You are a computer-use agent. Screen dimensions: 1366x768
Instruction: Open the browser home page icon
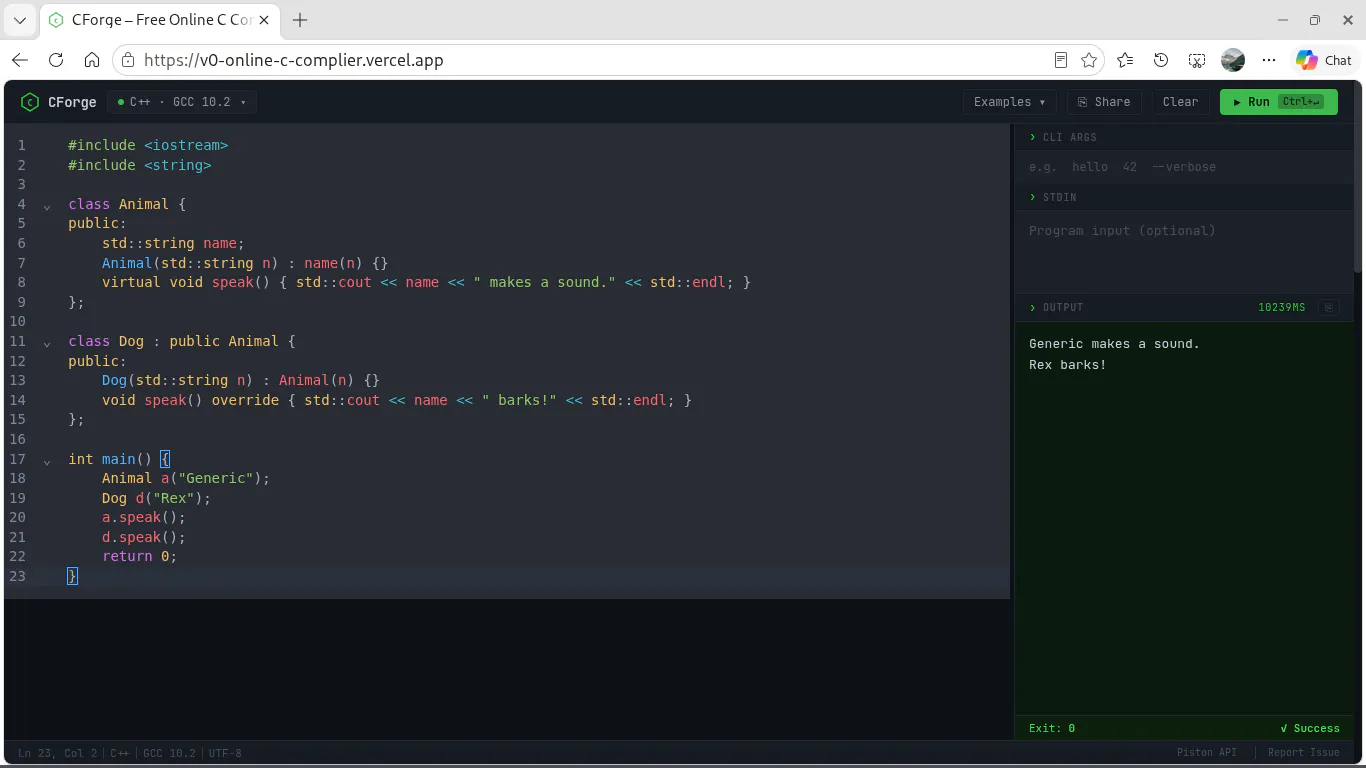92,60
